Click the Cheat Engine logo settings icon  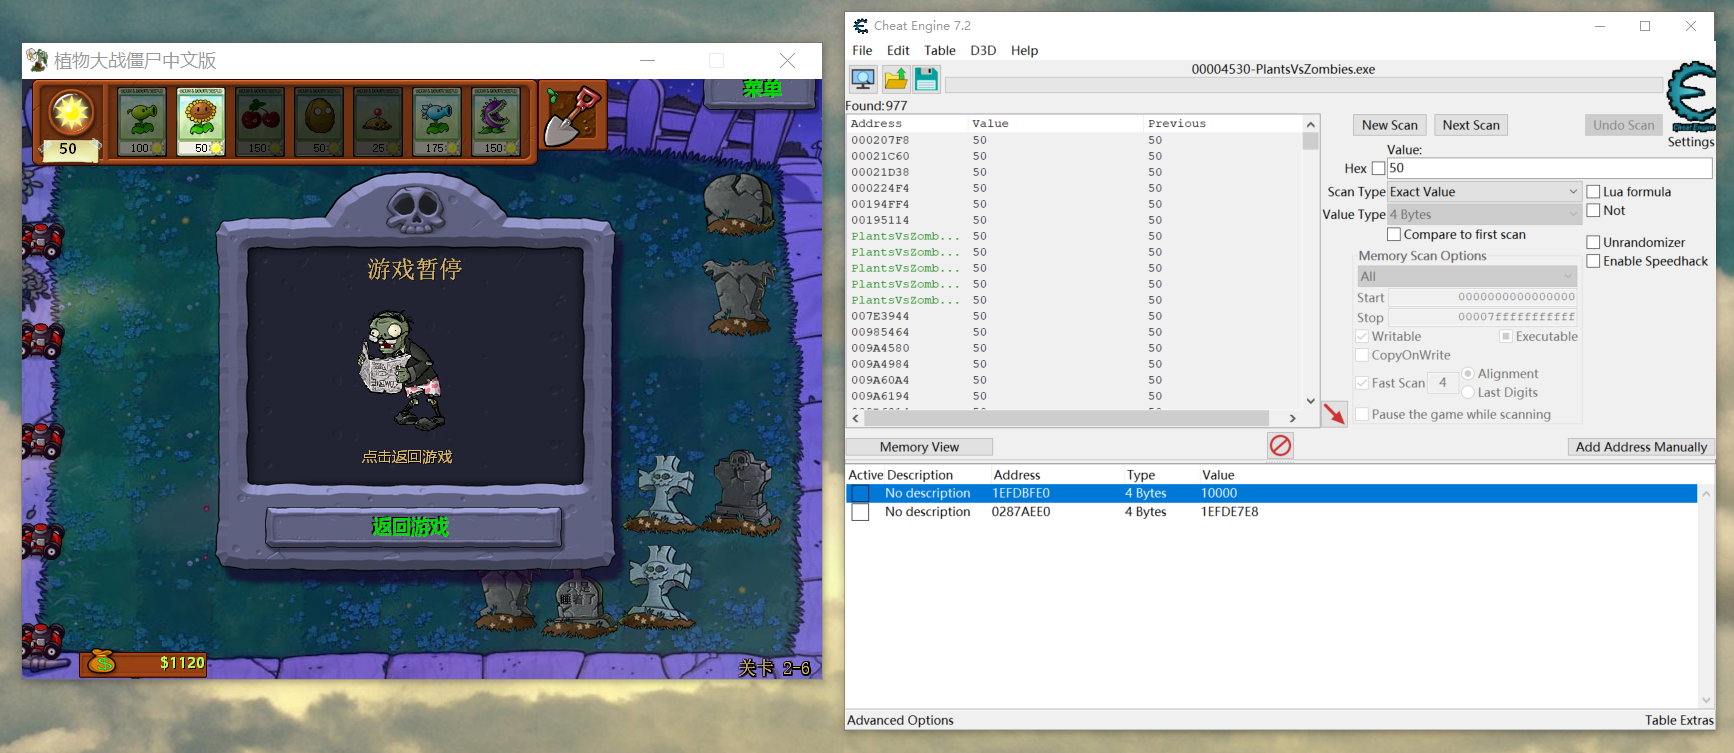(x=1691, y=95)
